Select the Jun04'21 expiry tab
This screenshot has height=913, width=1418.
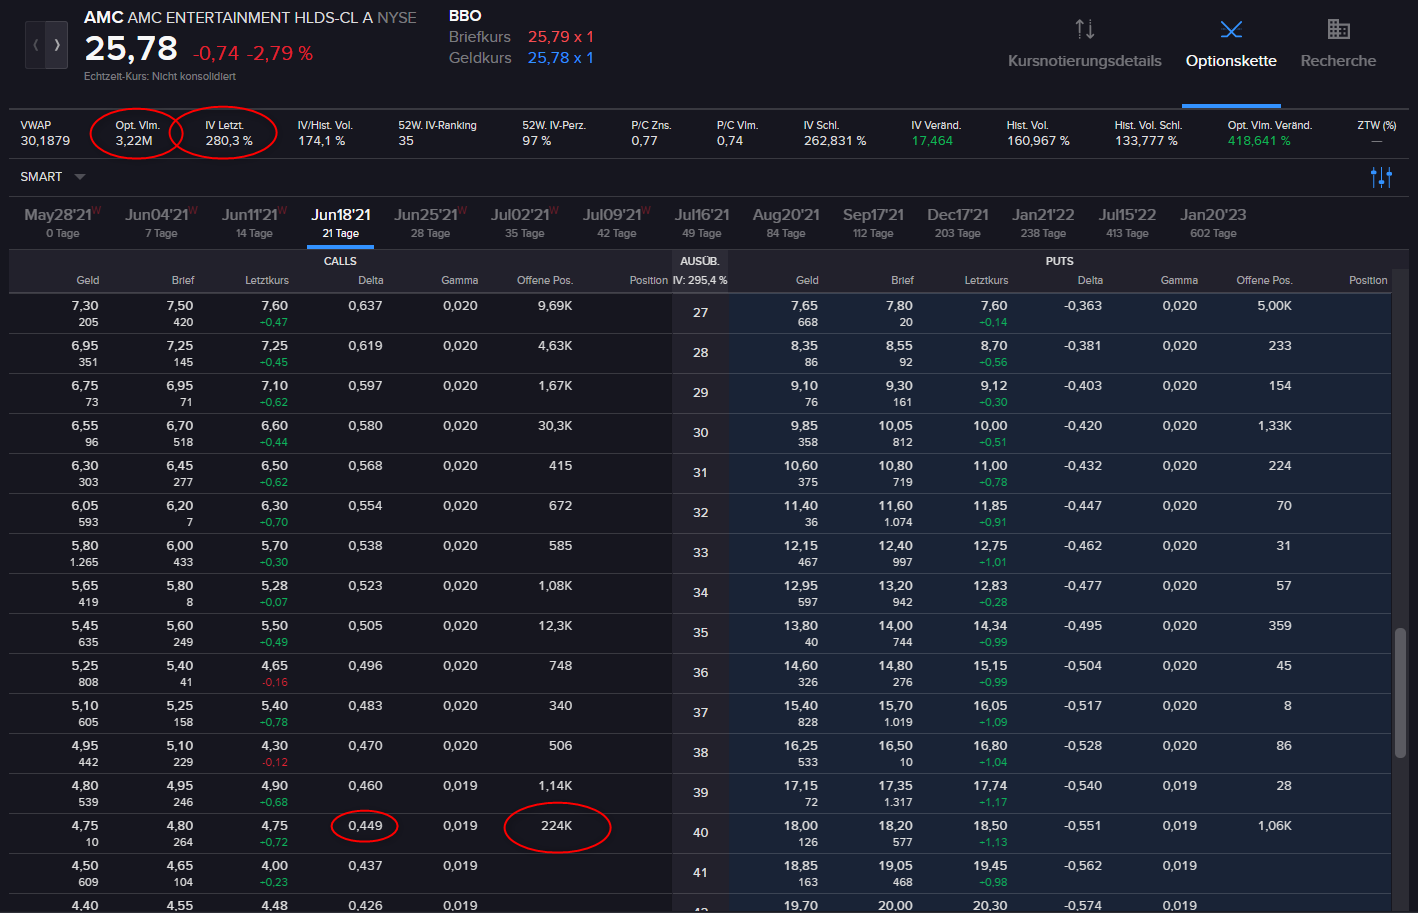tap(161, 223)
